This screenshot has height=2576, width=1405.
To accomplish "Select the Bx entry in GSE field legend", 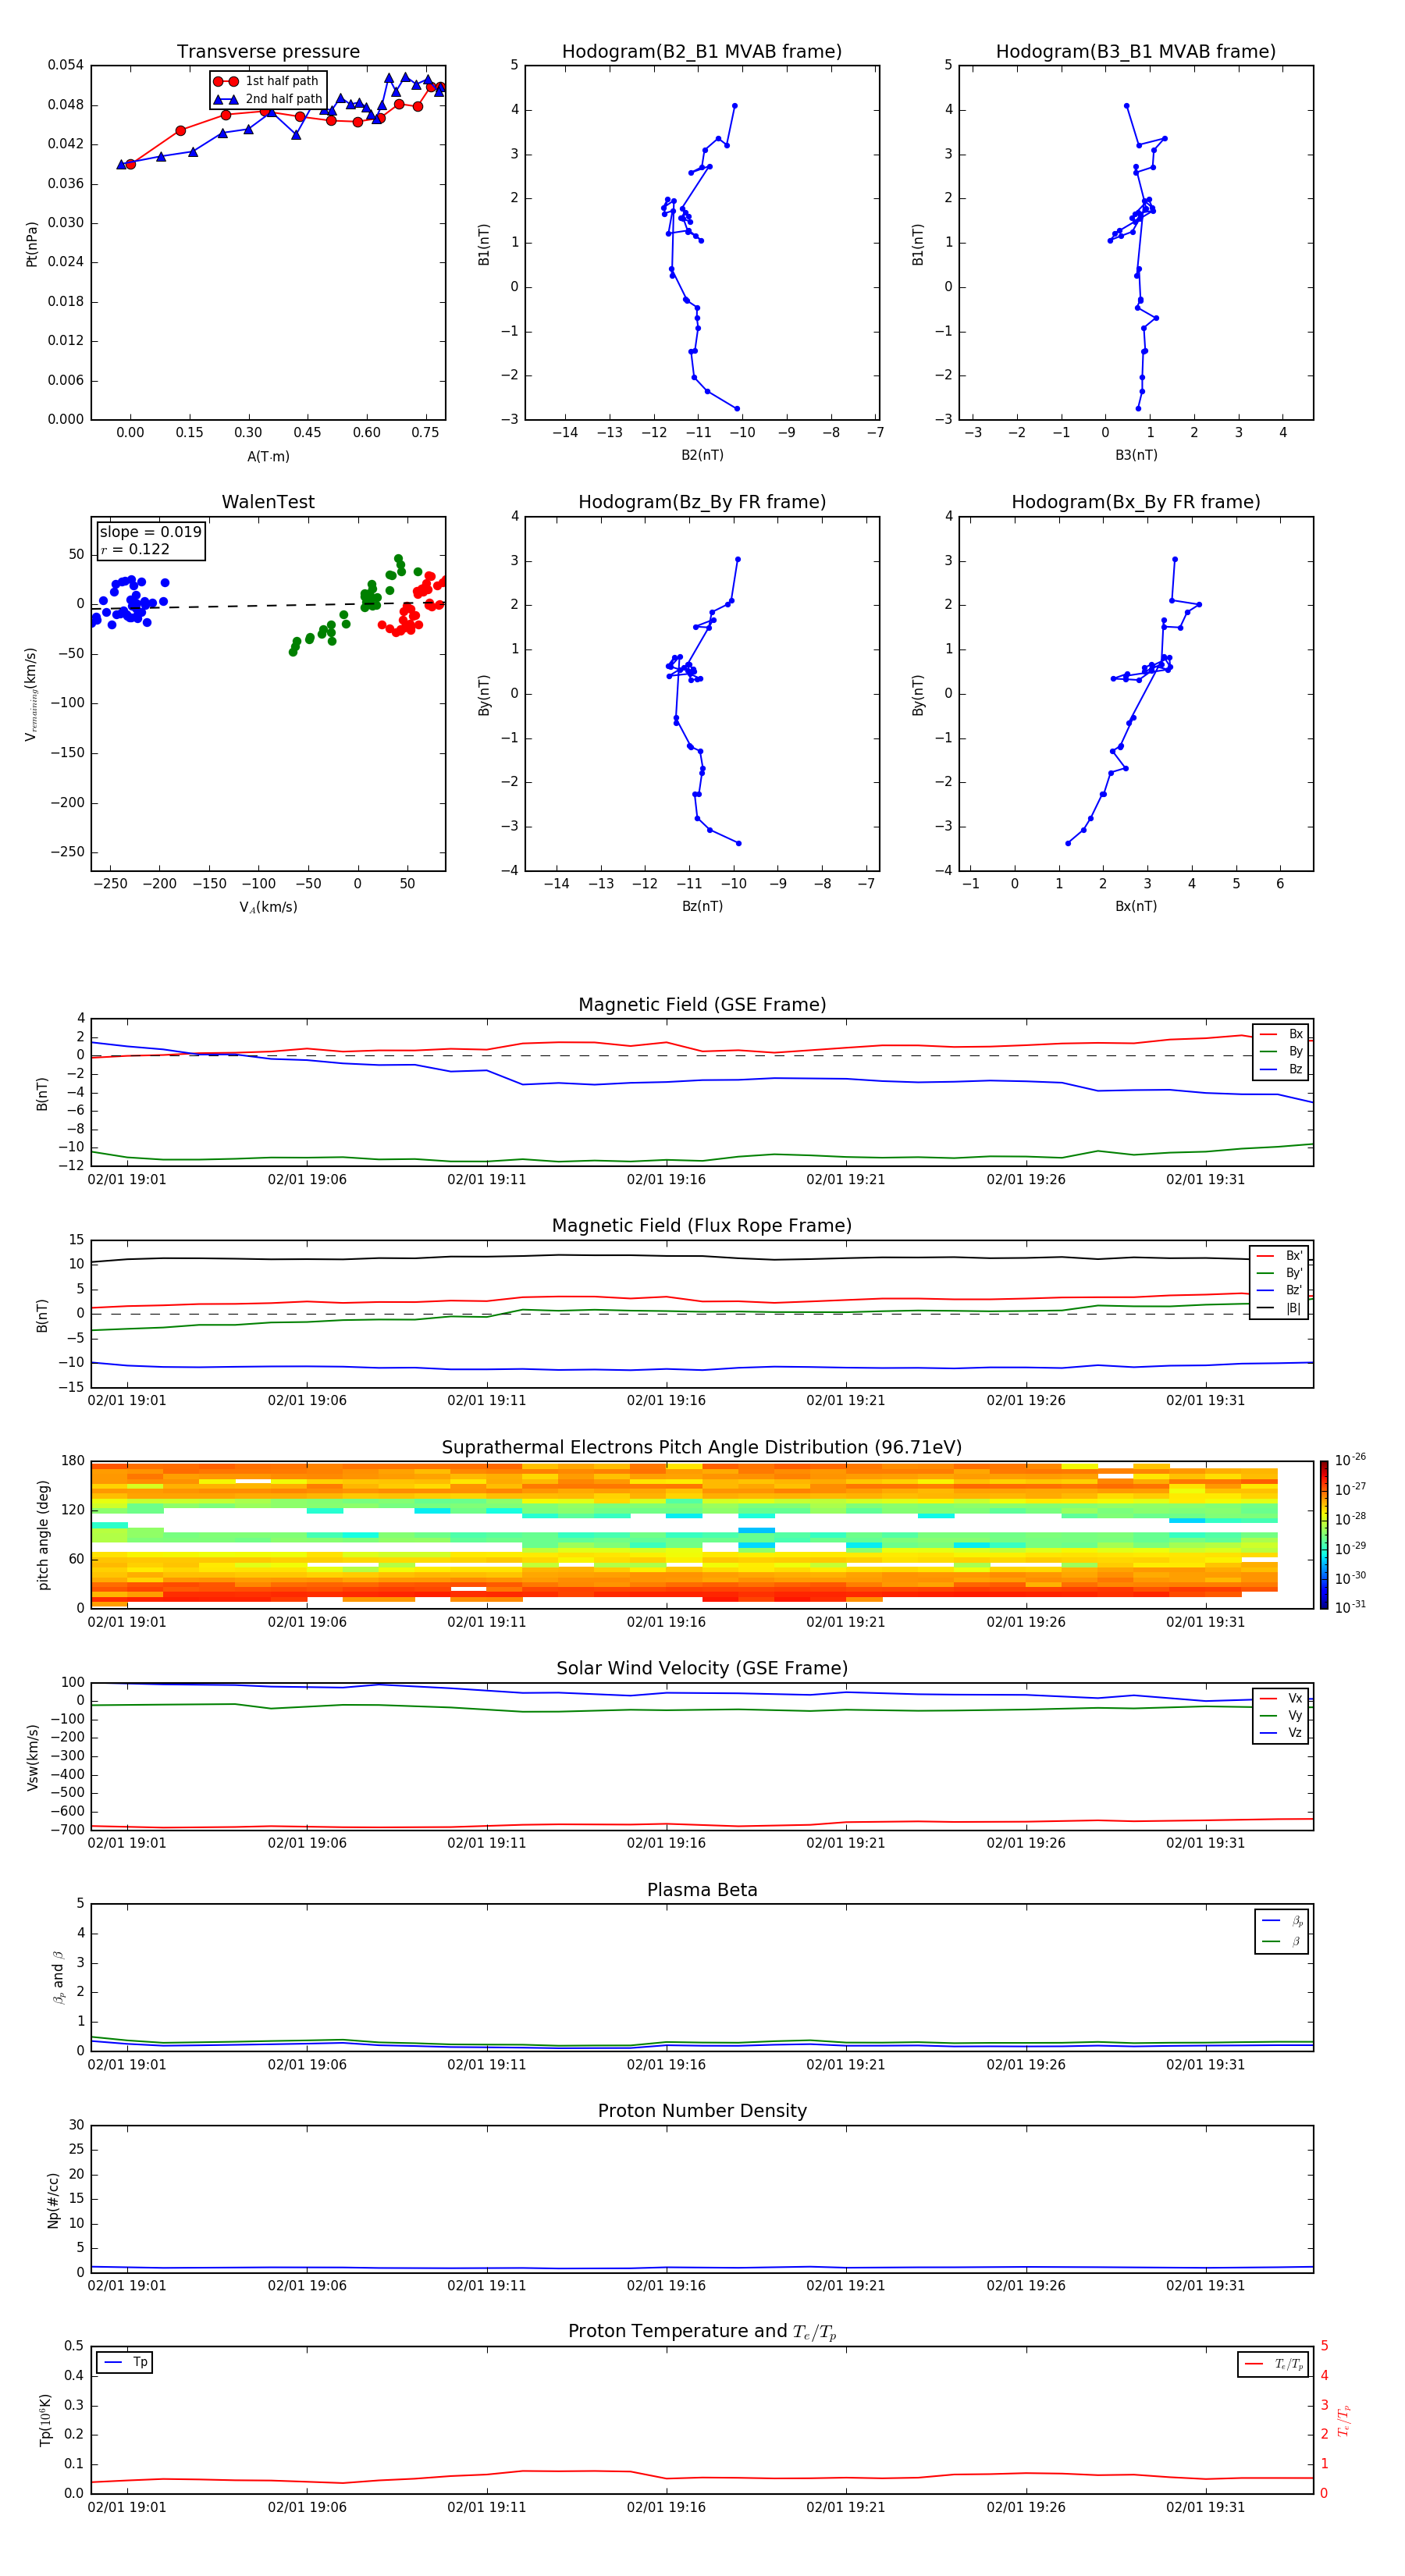I will pos(1281,1034).
